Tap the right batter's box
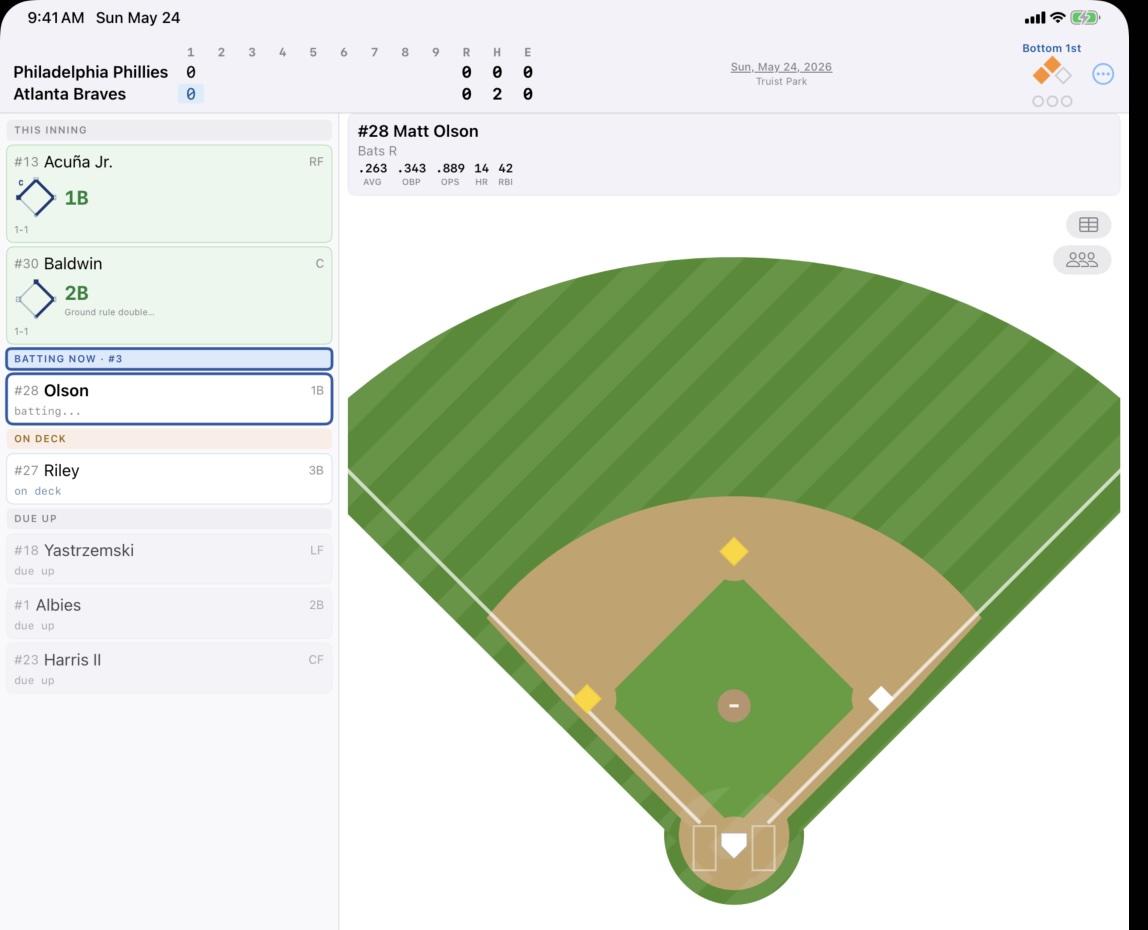This screenshot has width=1148, height=930. point(763,848)
